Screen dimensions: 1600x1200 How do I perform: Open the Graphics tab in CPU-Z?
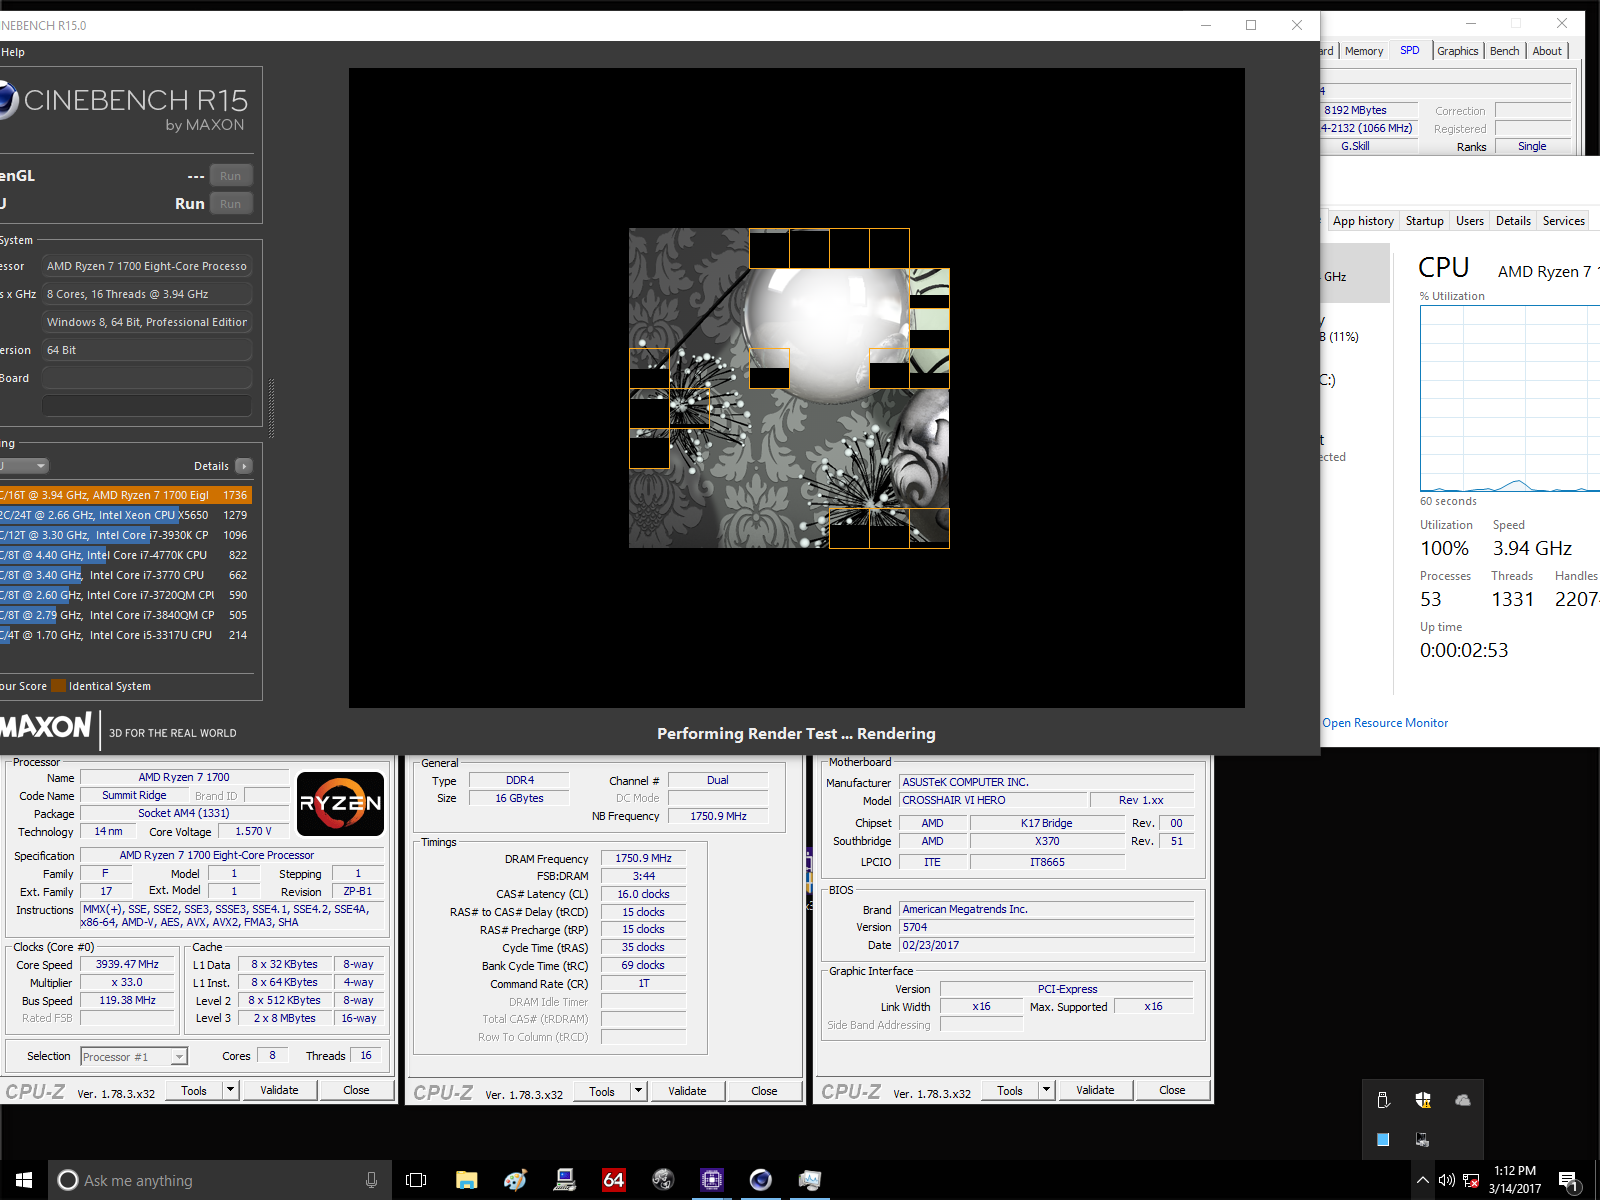1458,51
